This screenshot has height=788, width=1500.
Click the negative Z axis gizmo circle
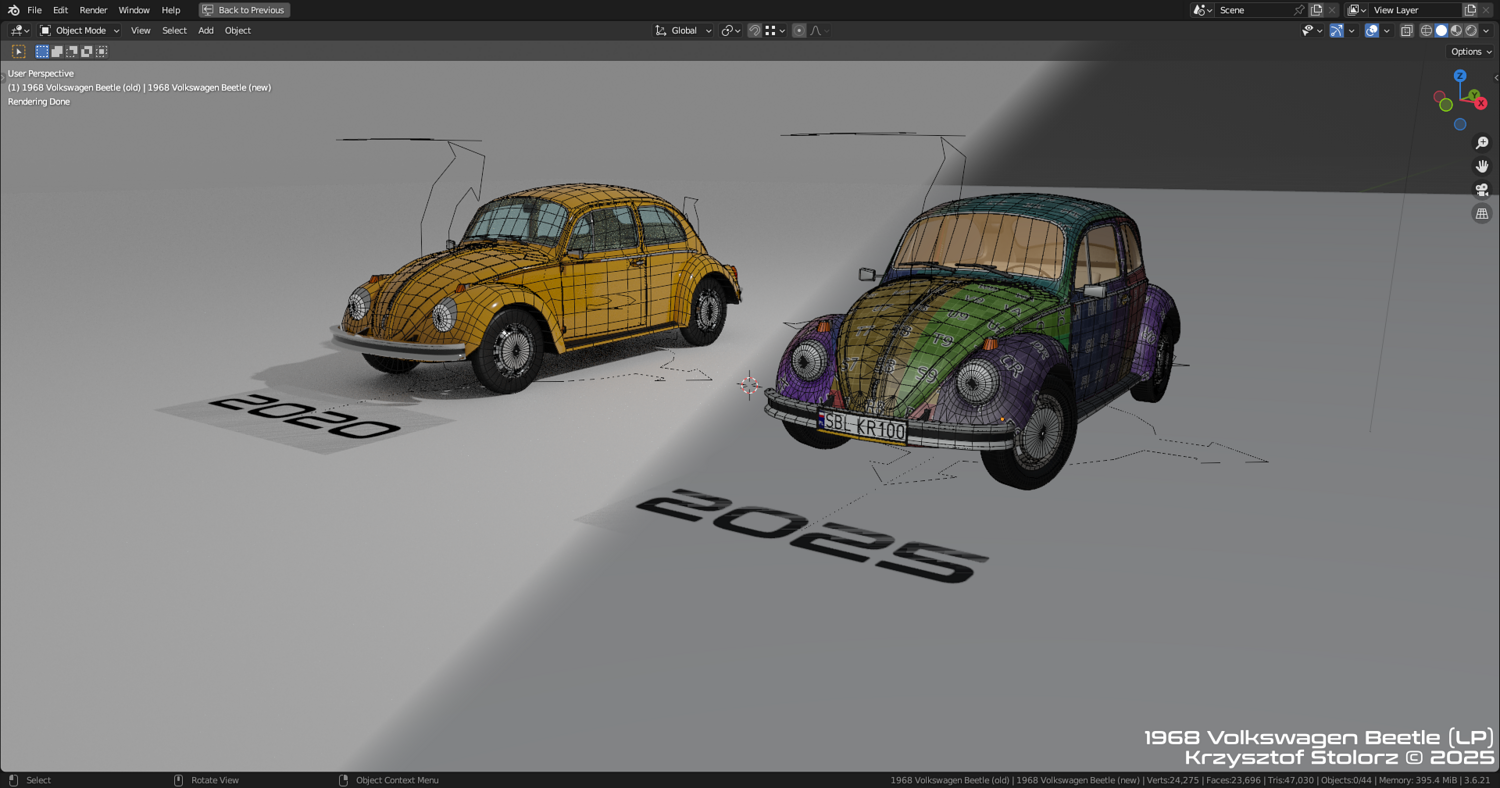pyautogui.click(x=1460, y=124)
